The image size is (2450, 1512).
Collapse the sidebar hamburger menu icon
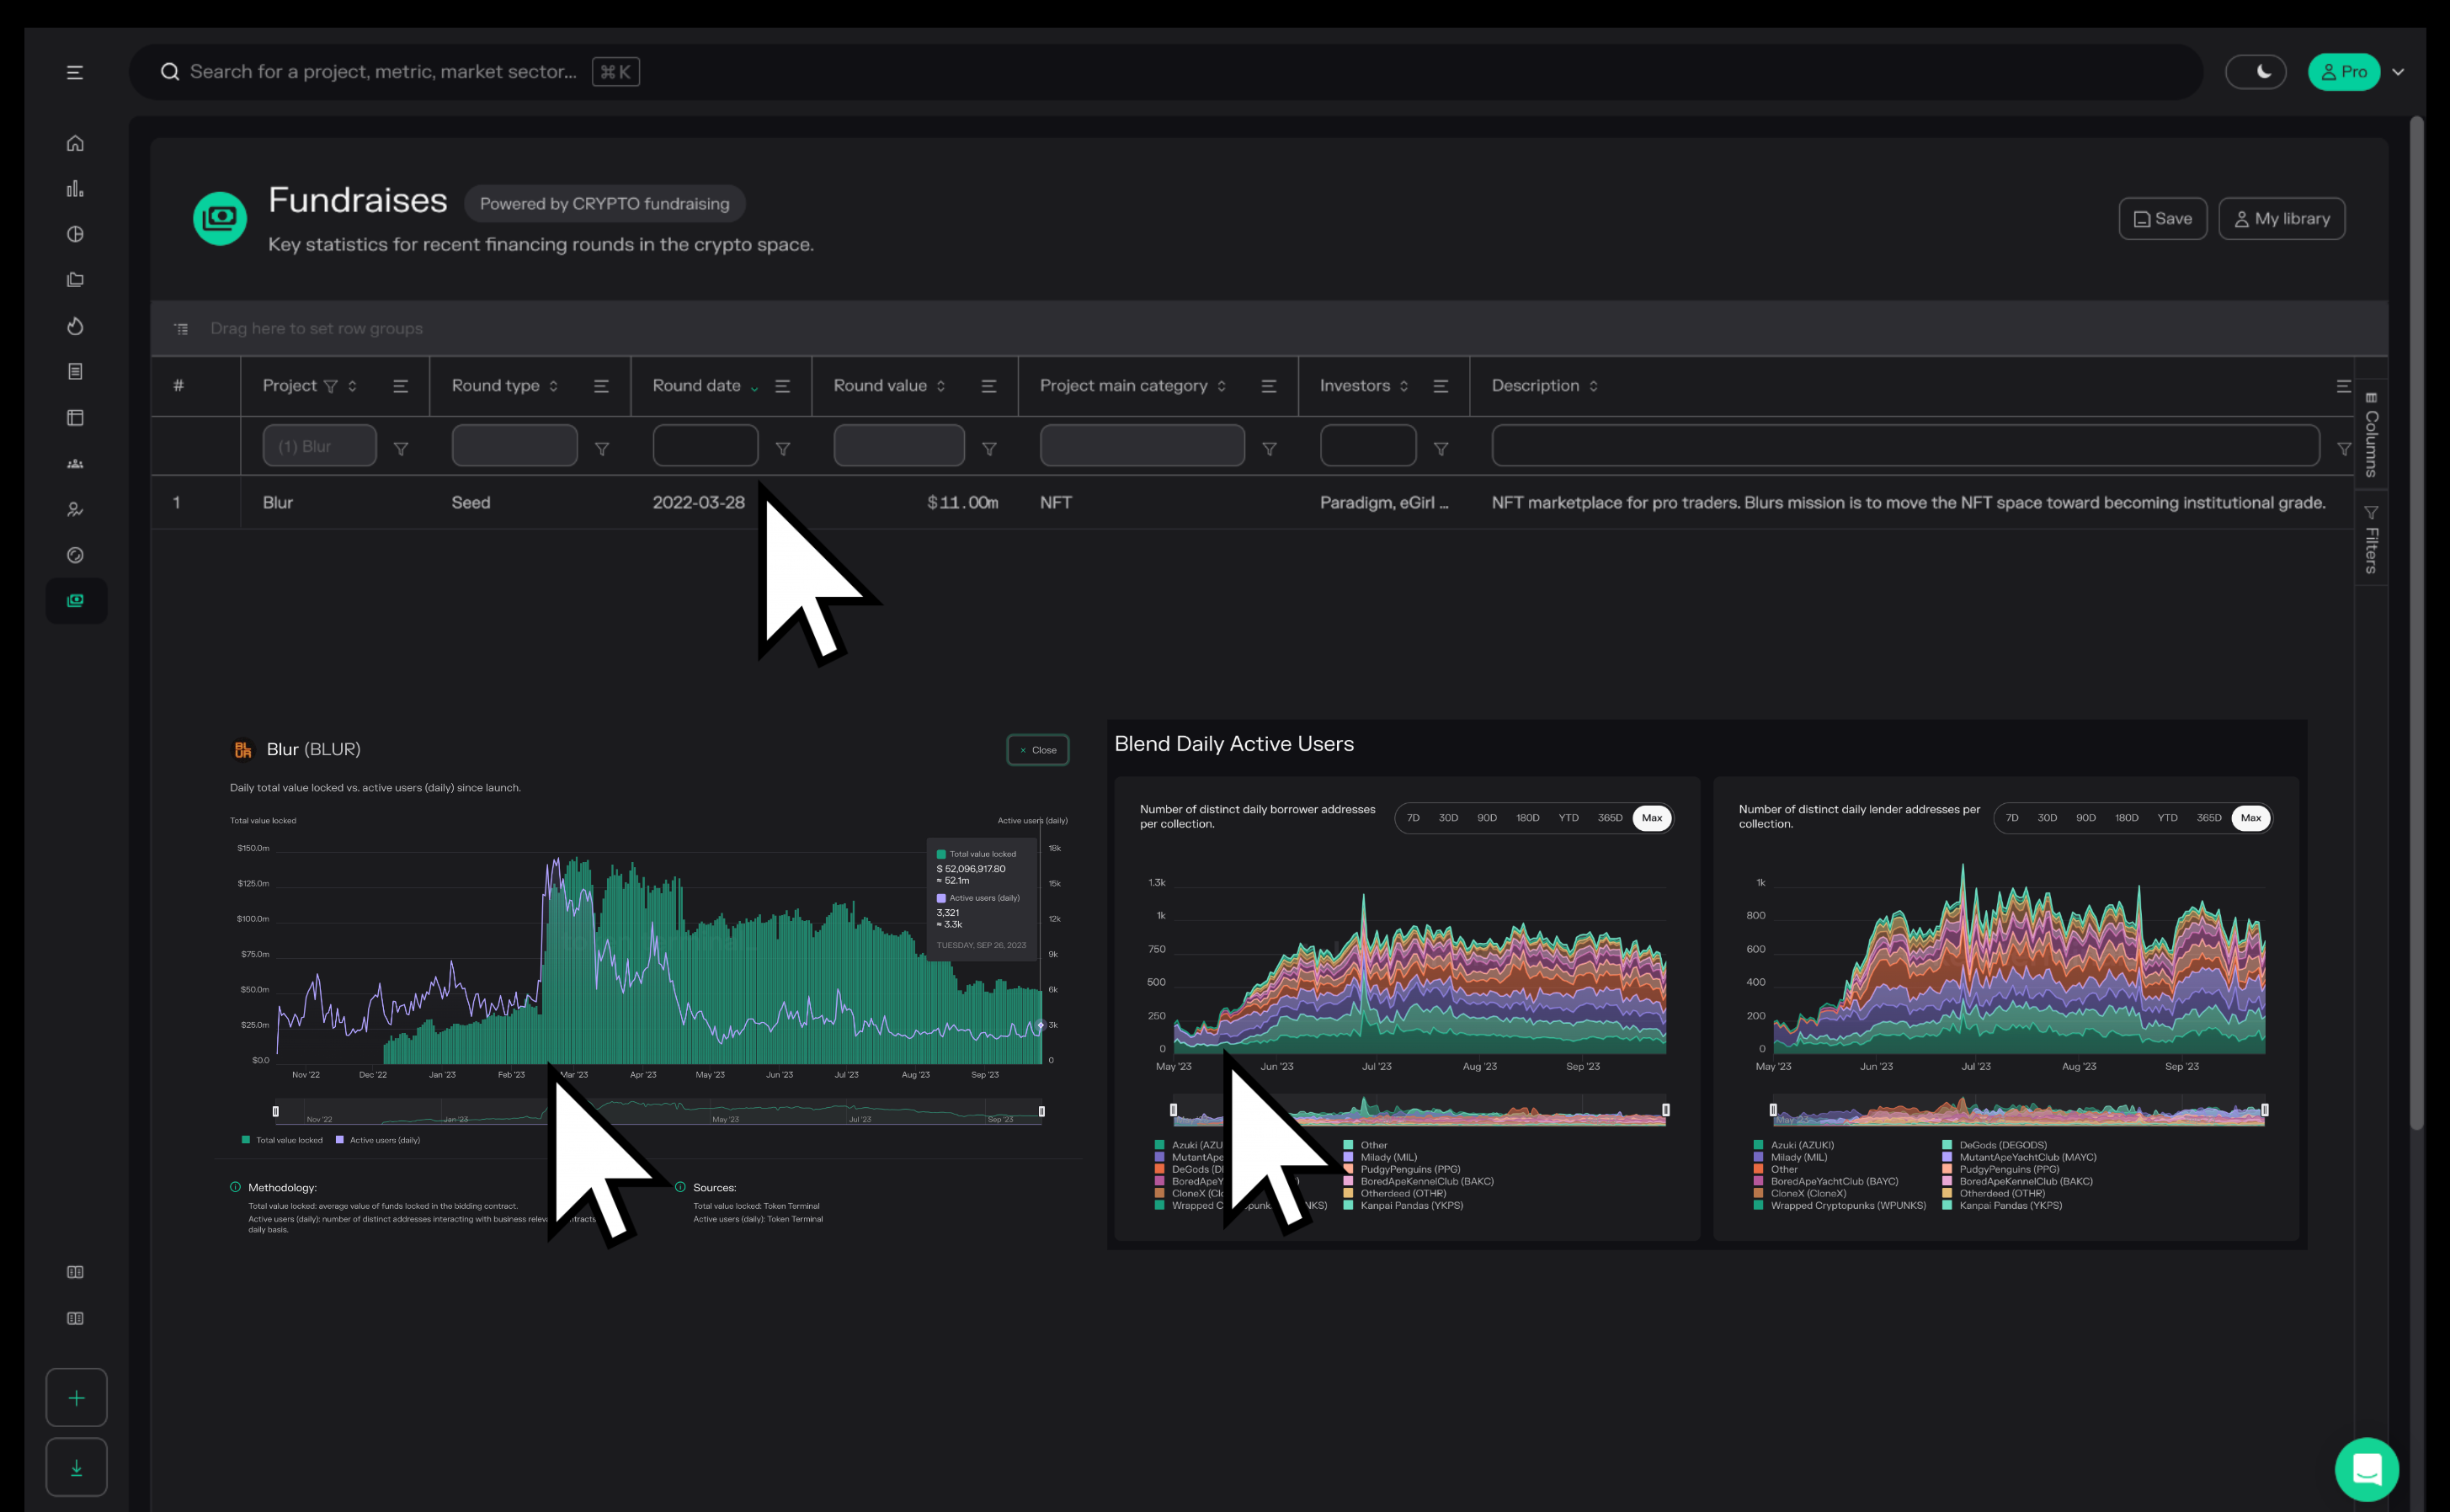(x=75, y=72)
